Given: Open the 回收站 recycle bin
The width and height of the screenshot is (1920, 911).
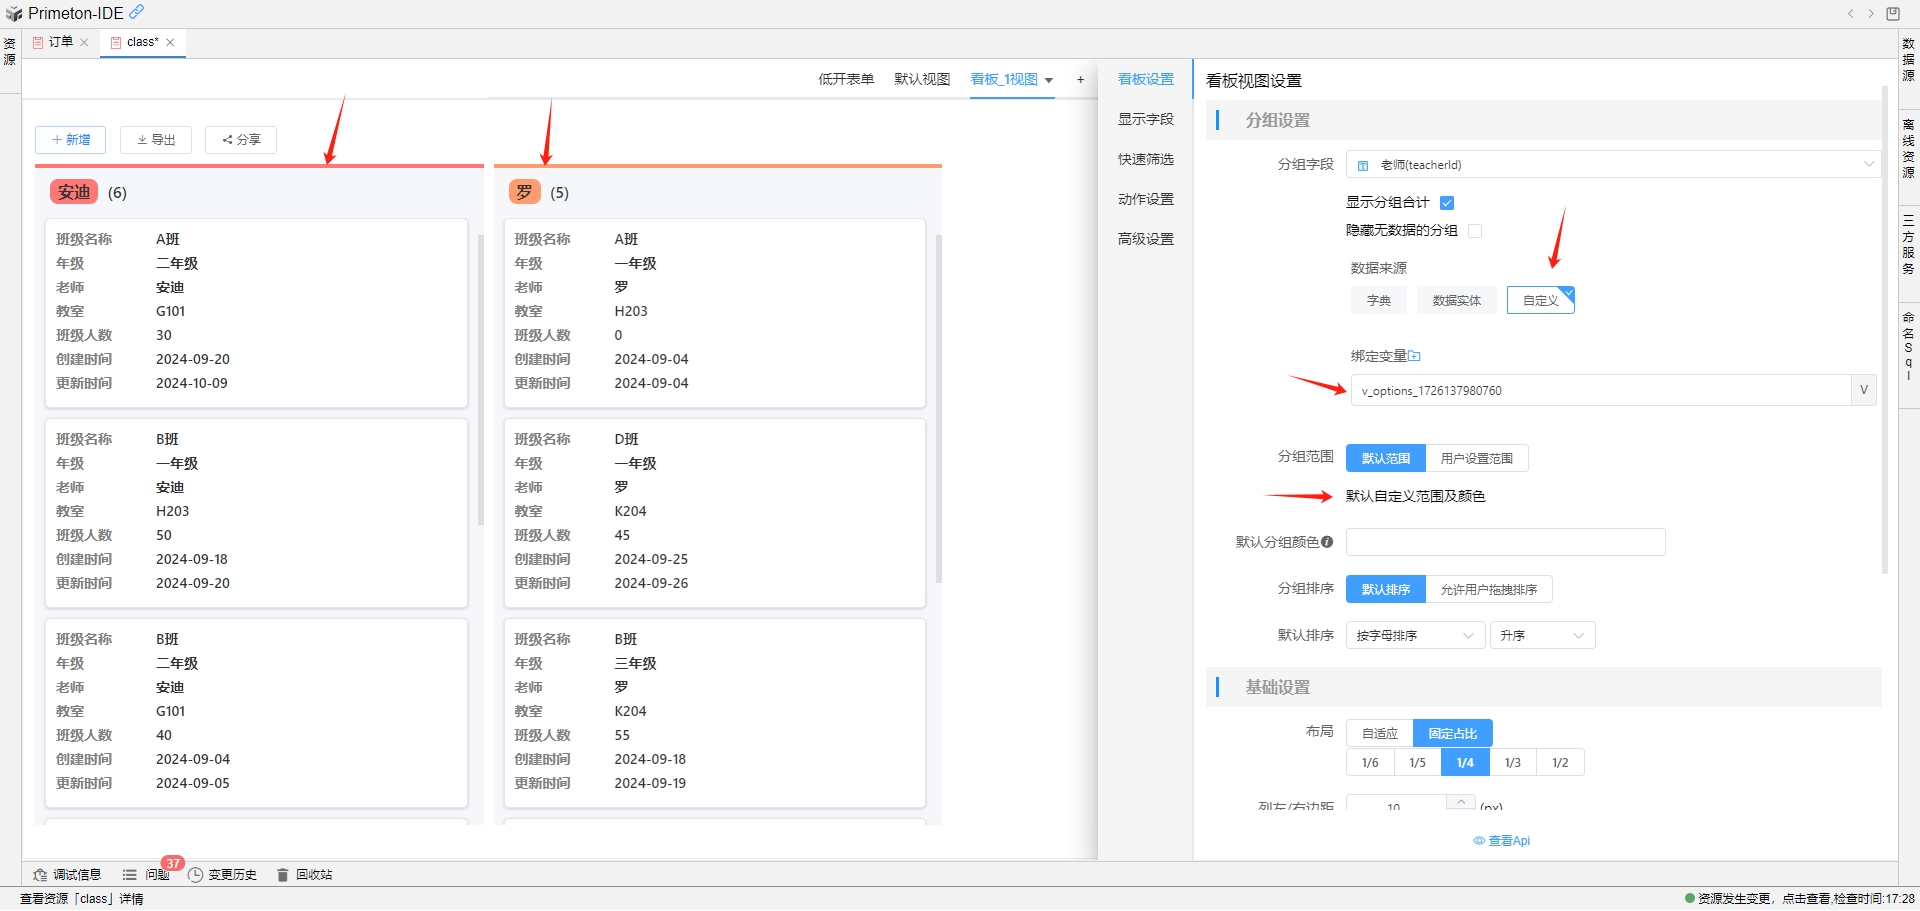Looking at the screenshot, I should click(x=305, y=875).
